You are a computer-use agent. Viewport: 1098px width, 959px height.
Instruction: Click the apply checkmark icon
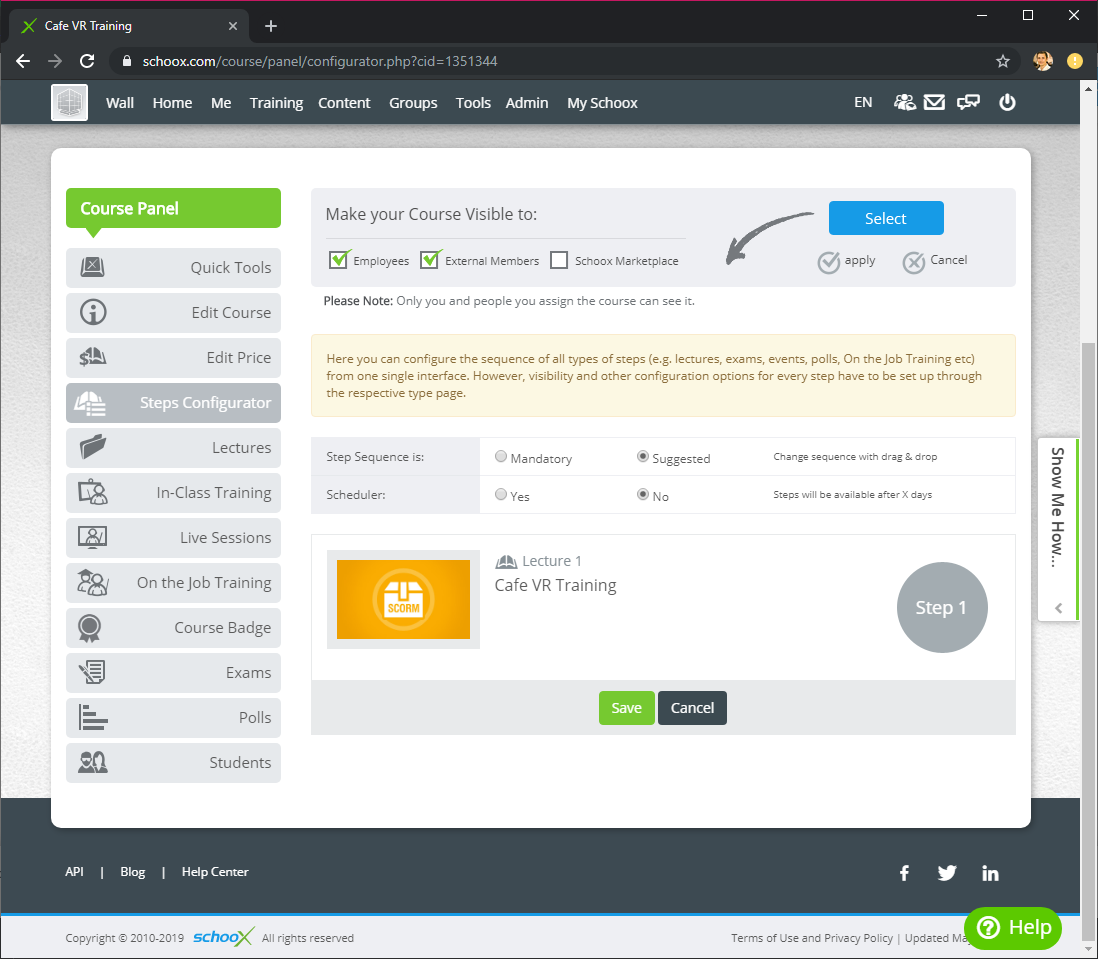point(828,262)
